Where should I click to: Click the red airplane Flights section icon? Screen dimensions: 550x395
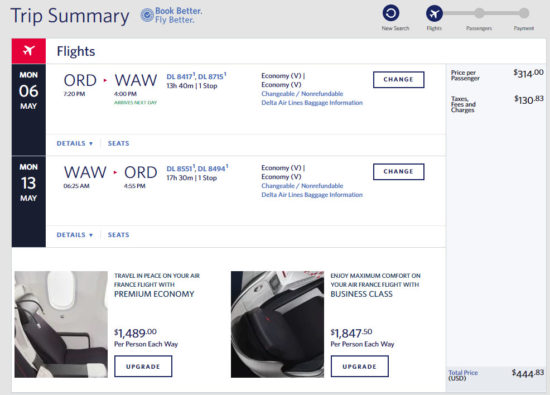point(29,51)
